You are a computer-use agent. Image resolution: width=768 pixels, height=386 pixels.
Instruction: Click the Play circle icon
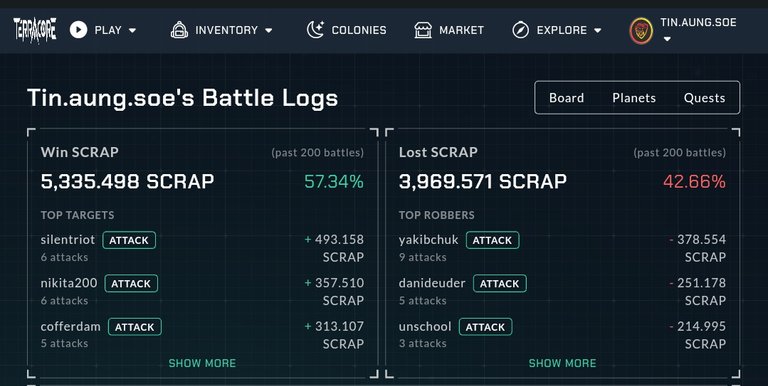point(78,30)
